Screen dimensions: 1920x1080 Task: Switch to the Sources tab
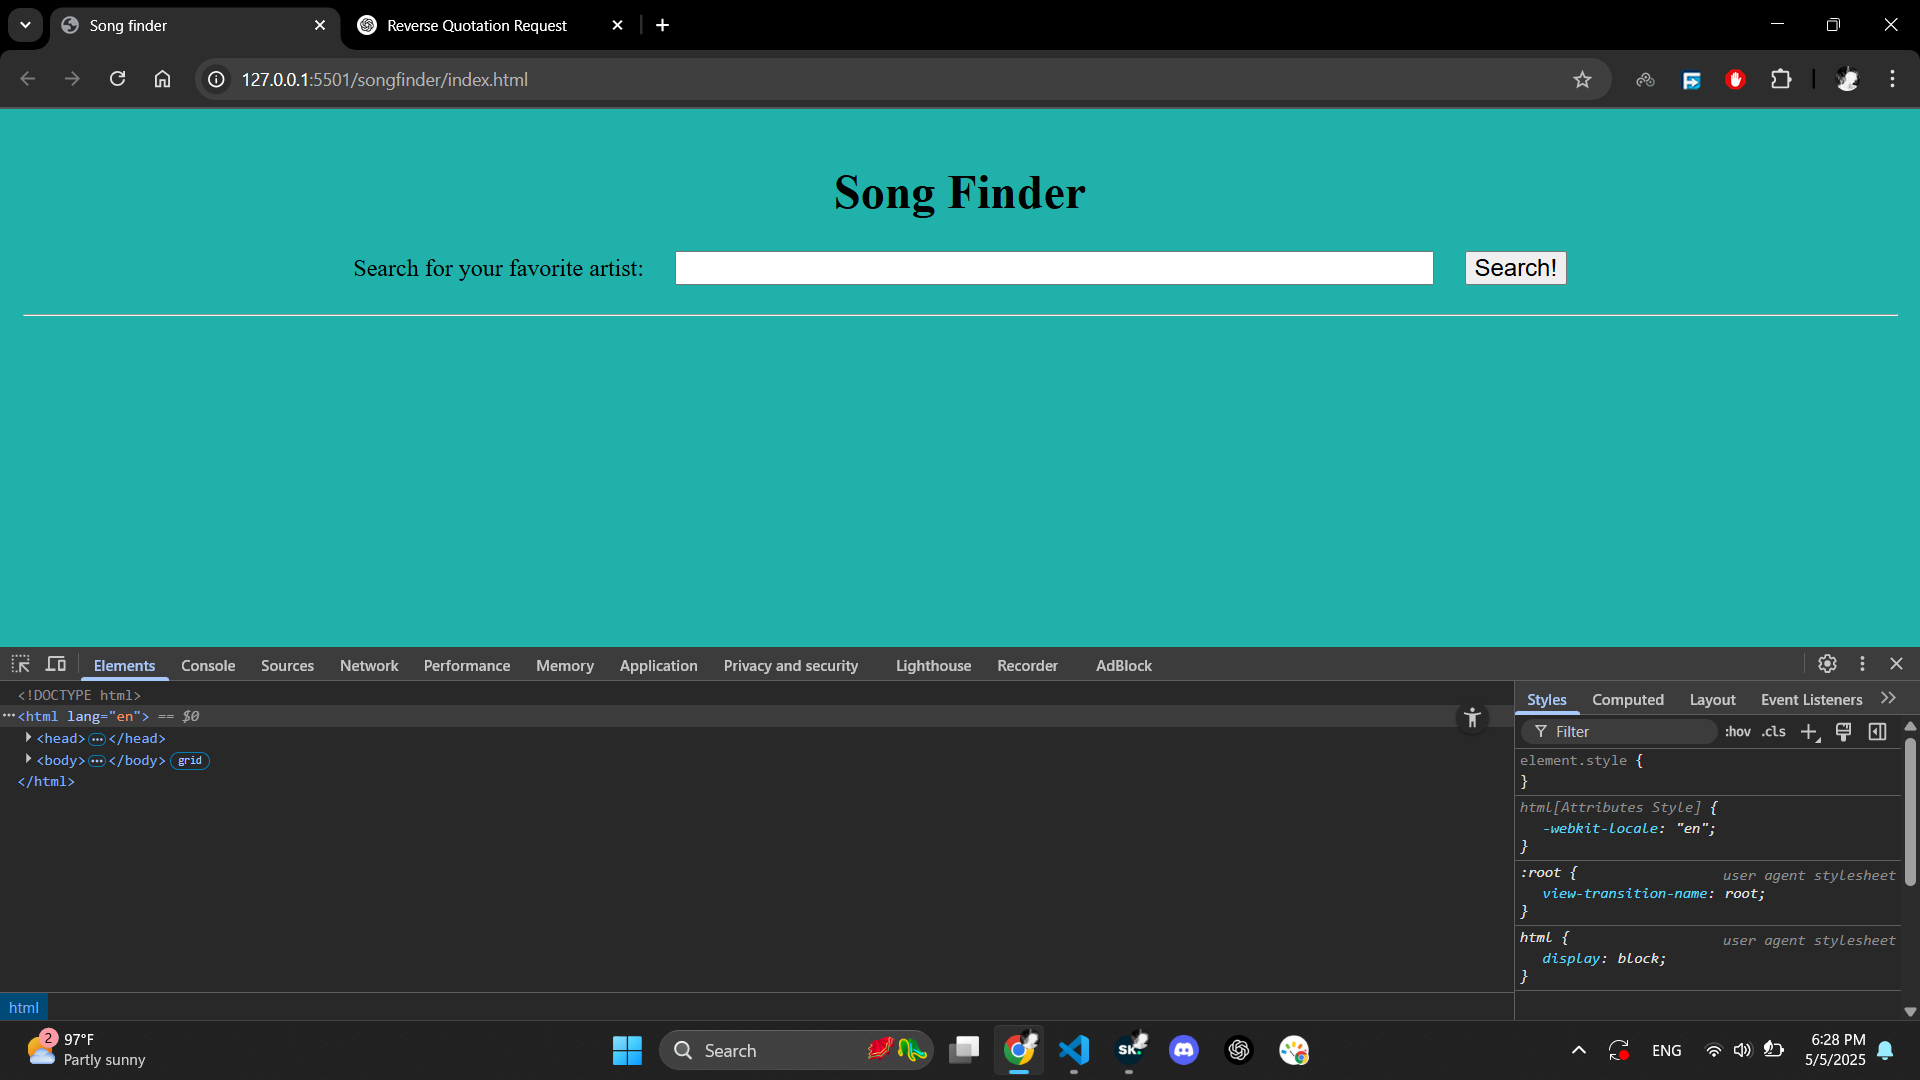click(287, 665)
